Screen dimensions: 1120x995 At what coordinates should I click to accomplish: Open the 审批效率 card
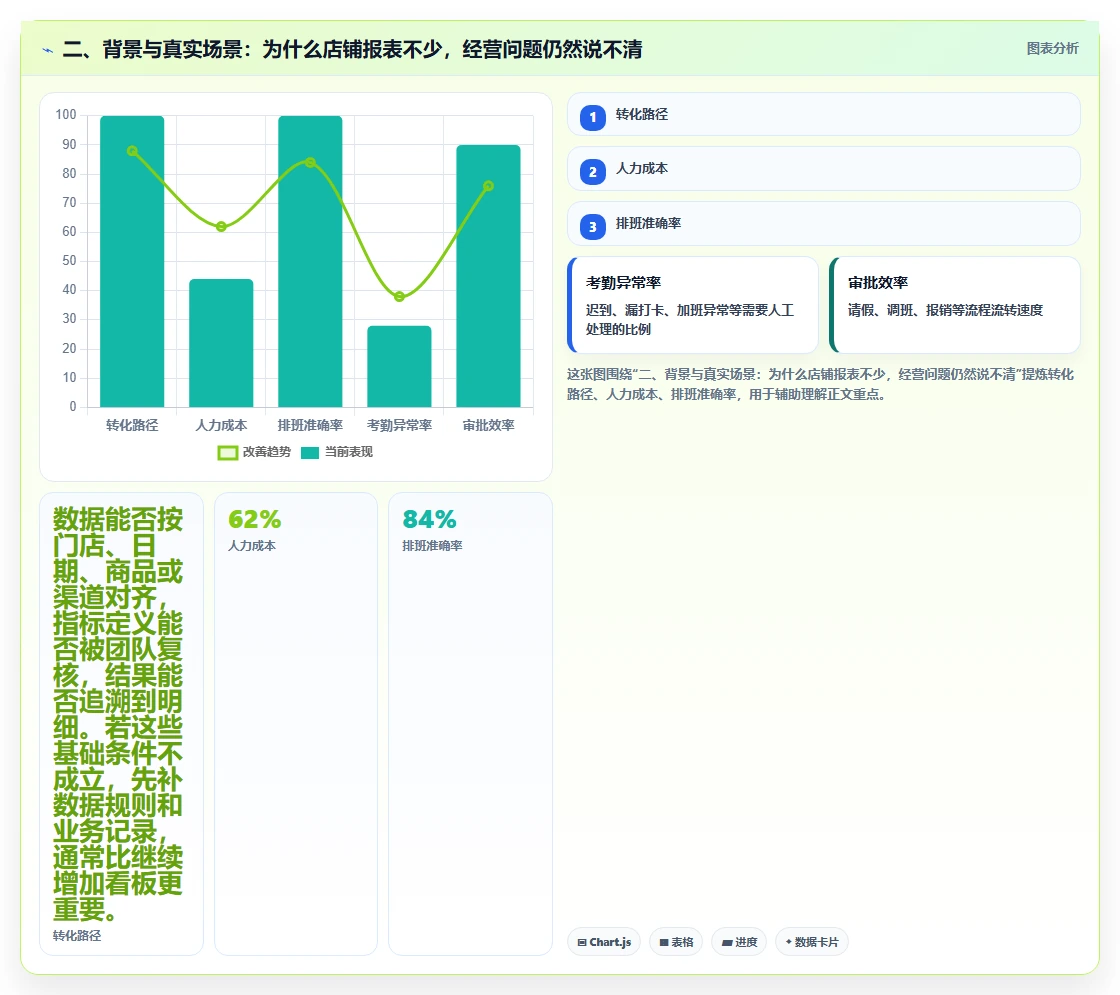click(955, 305)
